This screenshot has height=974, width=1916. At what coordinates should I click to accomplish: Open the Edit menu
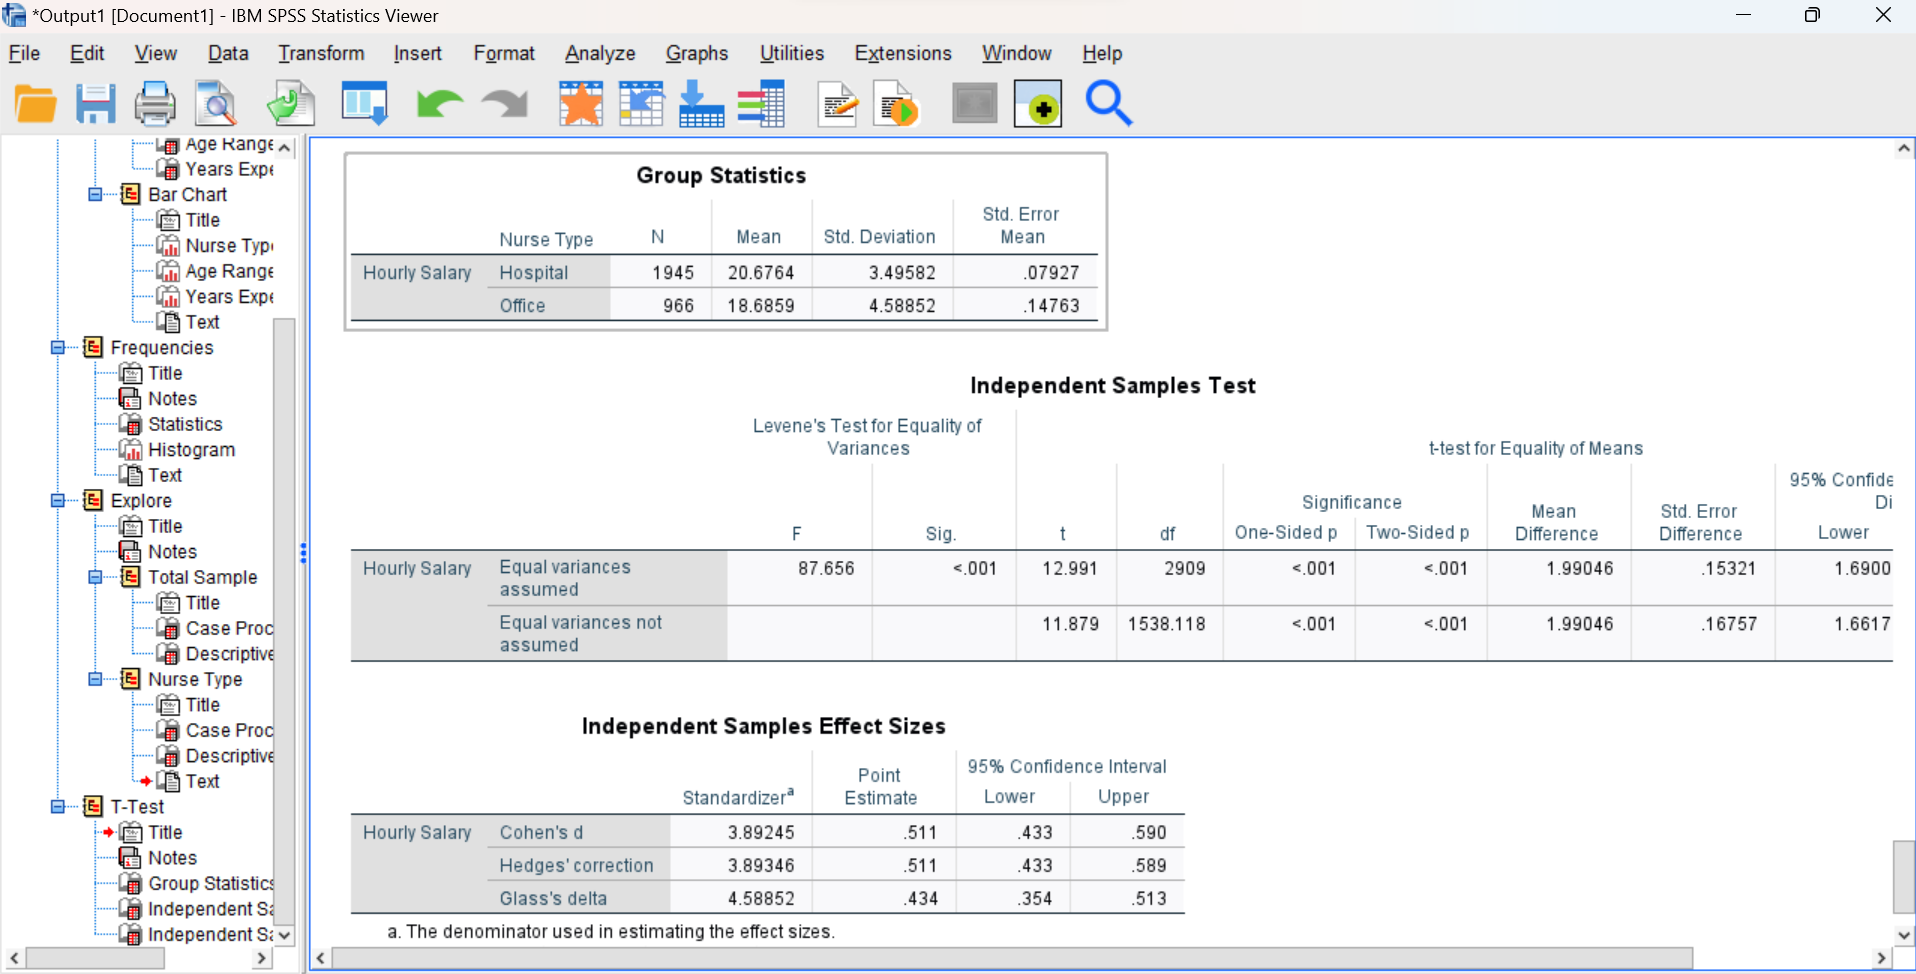click(x=87, y=53)
